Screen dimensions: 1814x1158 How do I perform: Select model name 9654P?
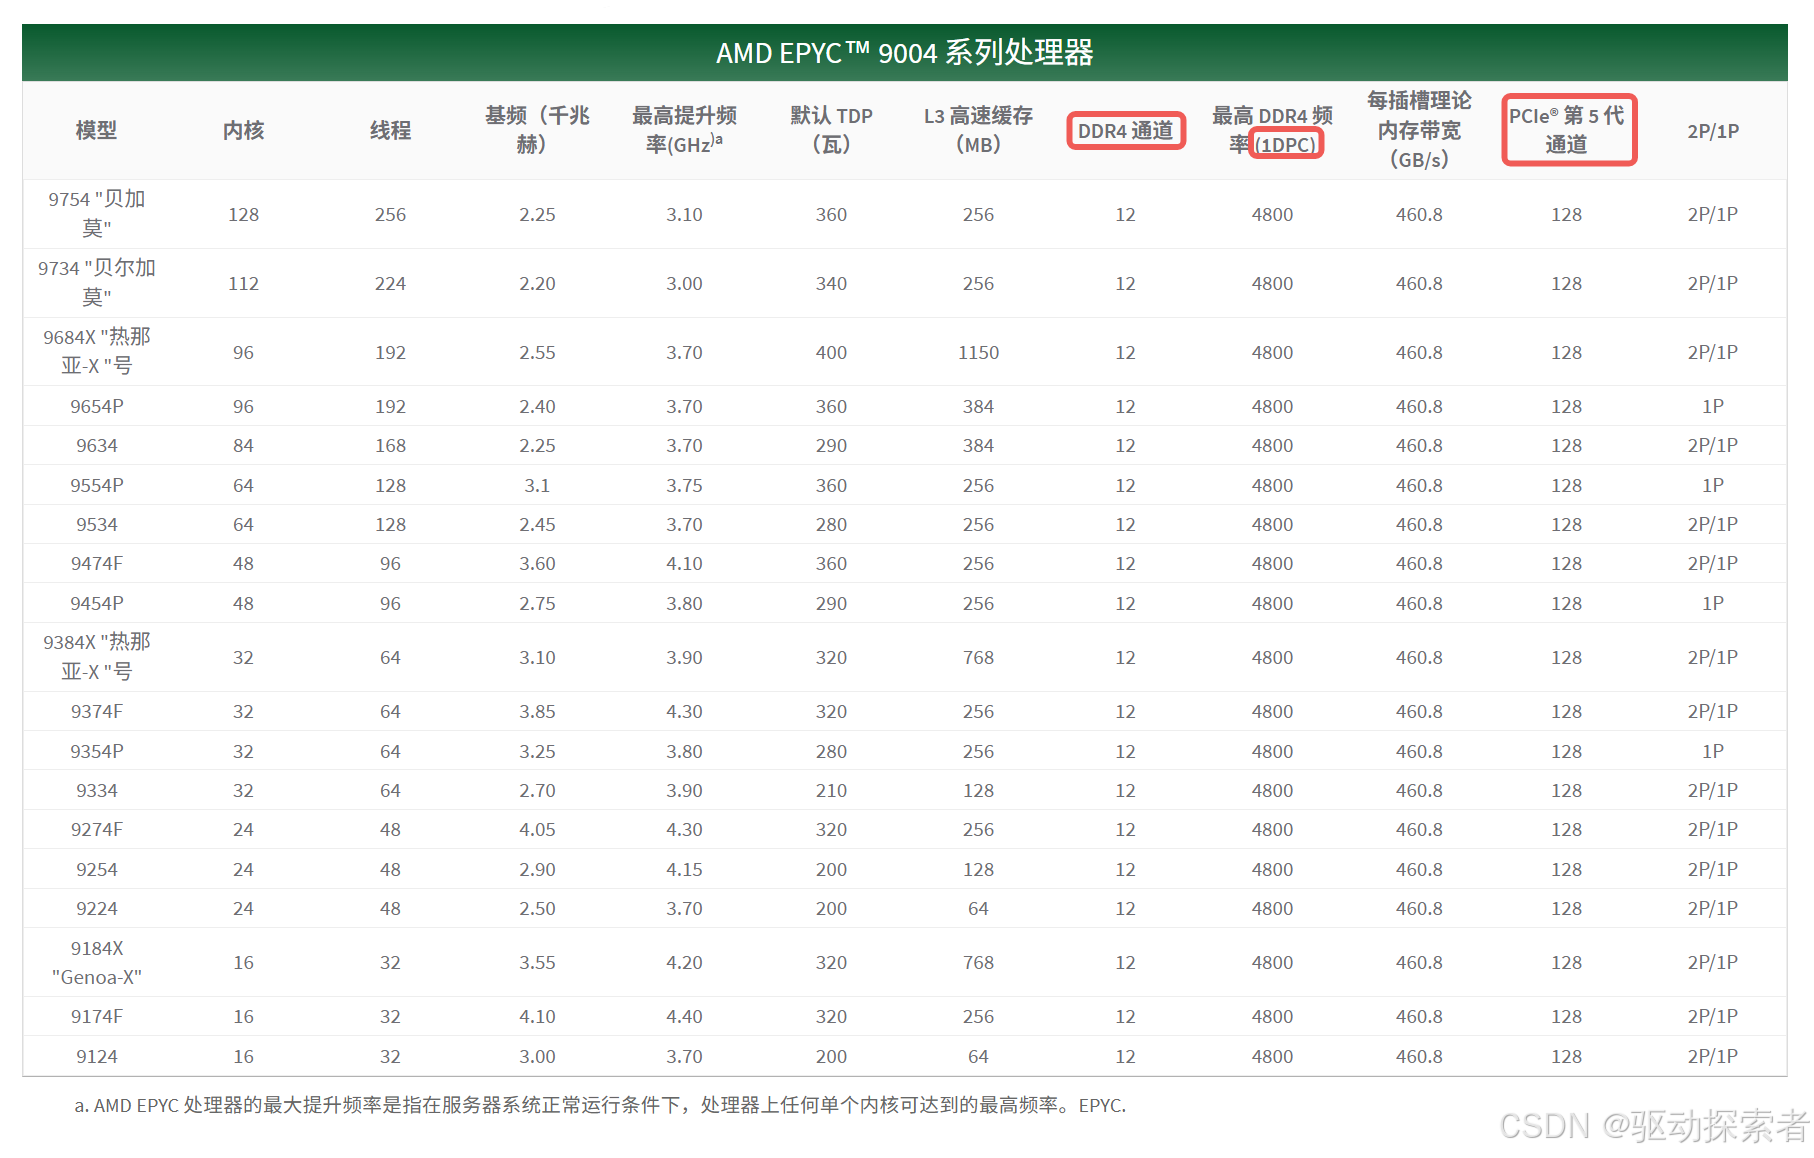pyautogui.click(x=97, y=406)
